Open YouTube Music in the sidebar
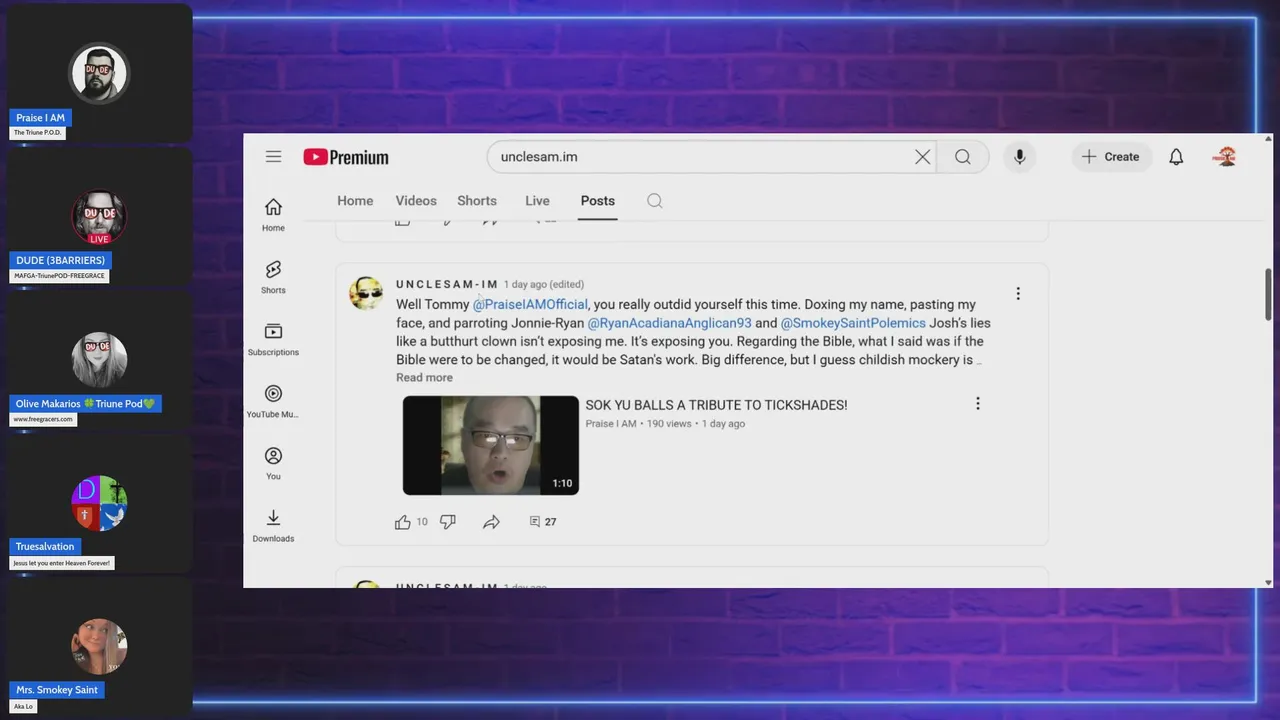The width and height of the screenshot is (1280, 720). (x=273, y=401)
